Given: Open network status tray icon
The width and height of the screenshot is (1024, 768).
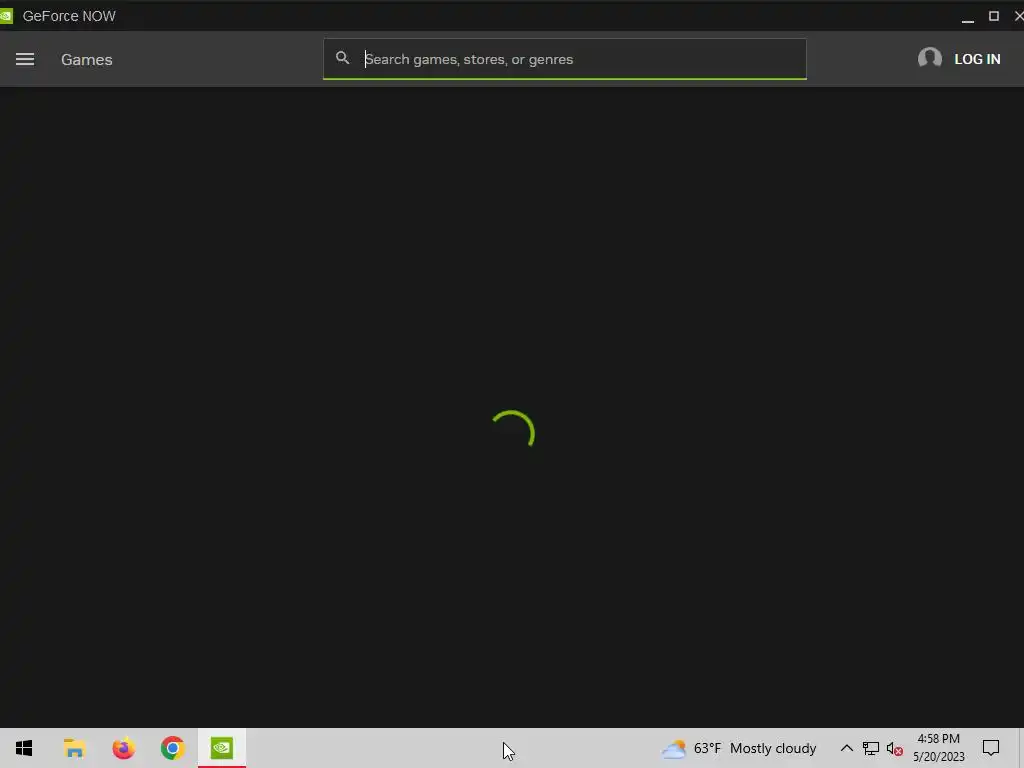Looking at the screenshot, I should [x=871, y=748].
